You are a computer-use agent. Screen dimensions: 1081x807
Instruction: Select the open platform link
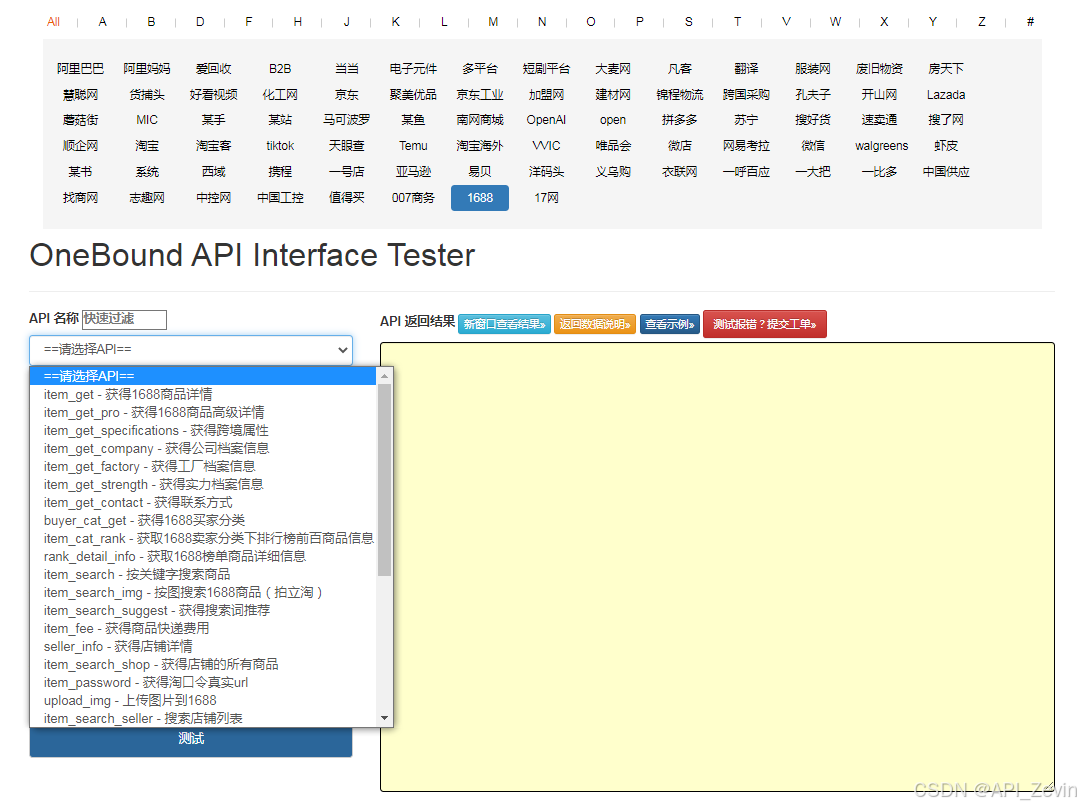[x=613, y=120]
